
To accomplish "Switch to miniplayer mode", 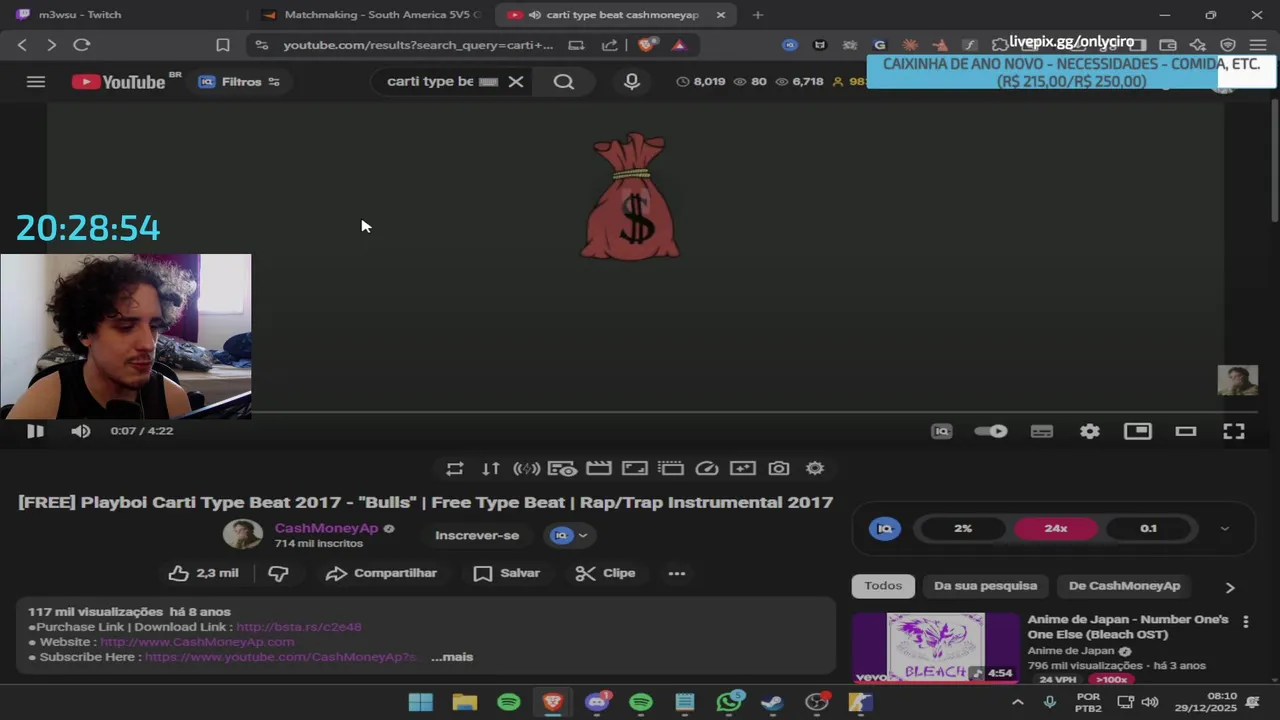I will 1138,431.
